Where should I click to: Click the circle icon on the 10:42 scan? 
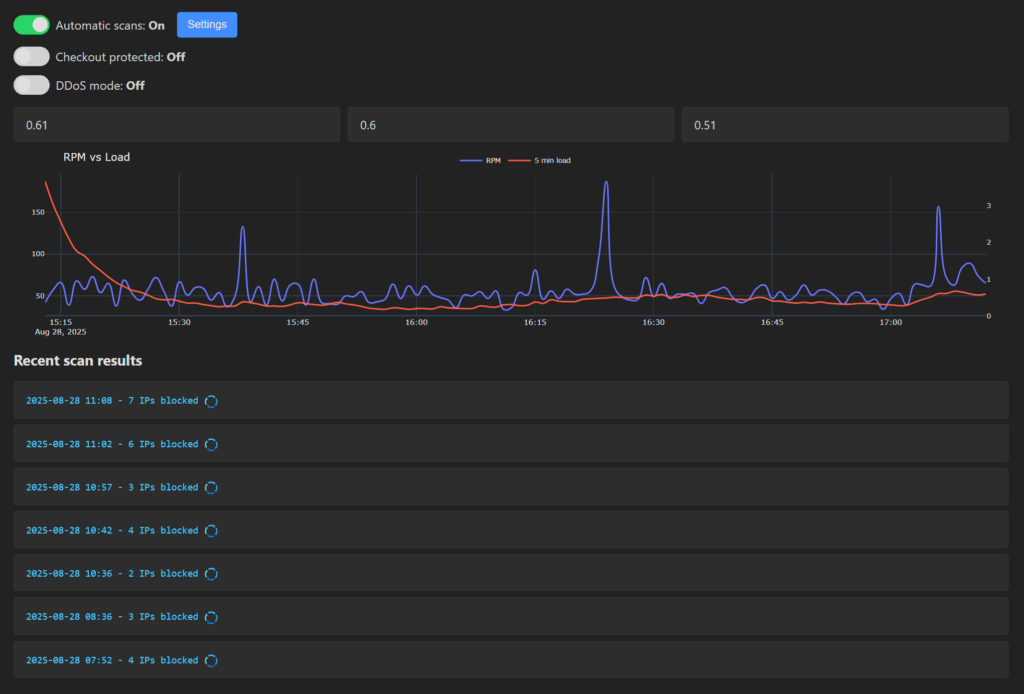pyautogui.click(x=211, y=531)
